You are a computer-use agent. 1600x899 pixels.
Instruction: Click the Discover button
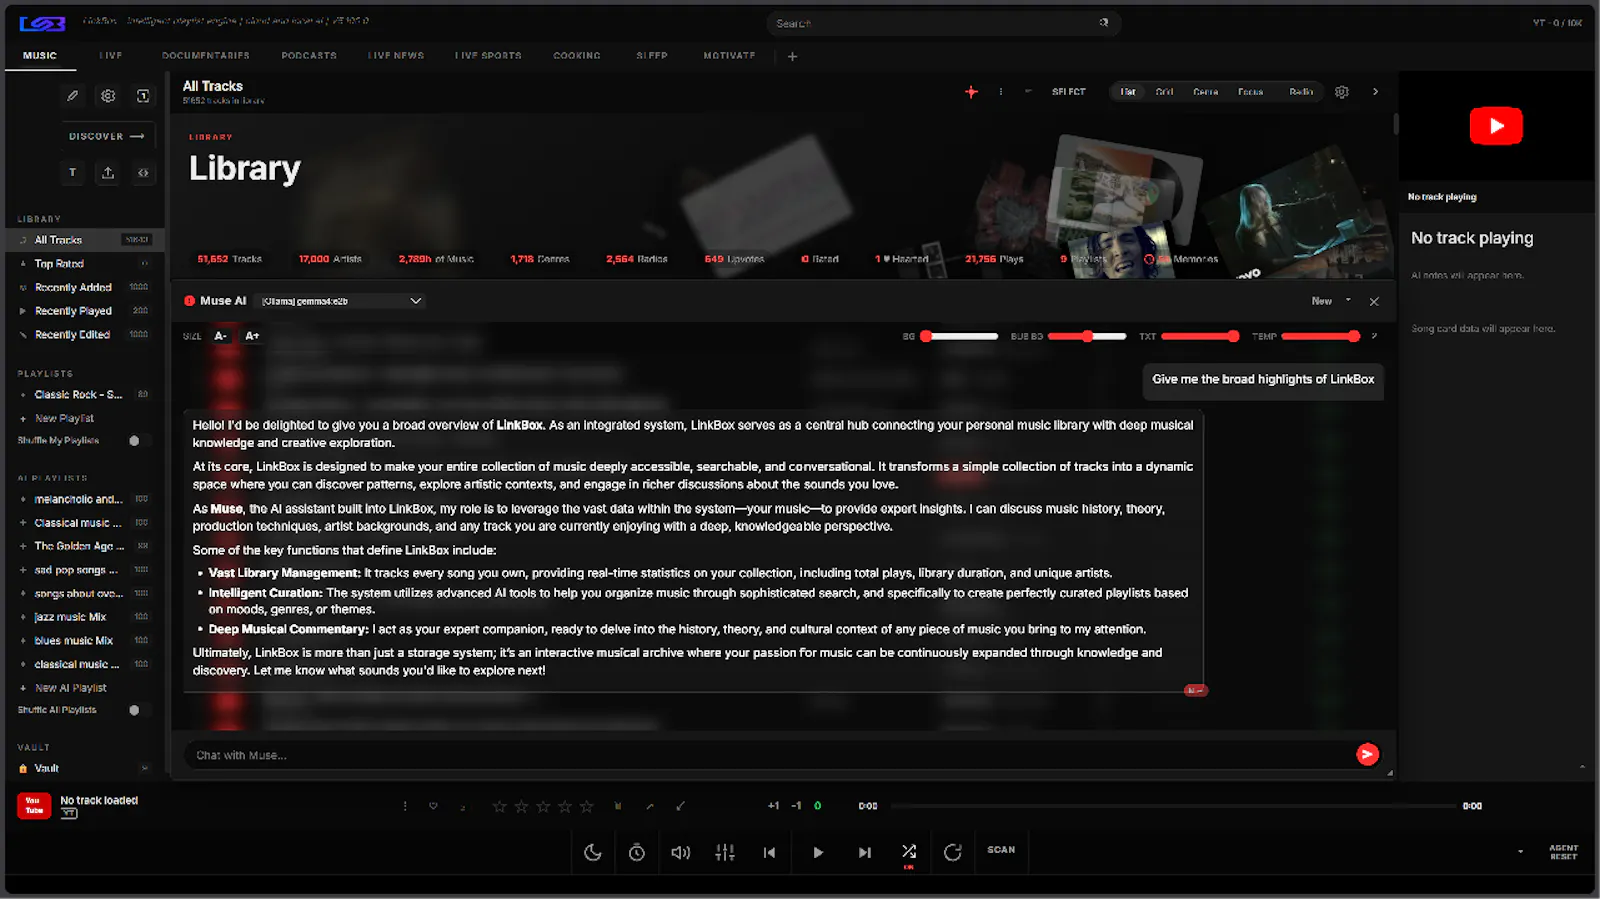(106, 136)
